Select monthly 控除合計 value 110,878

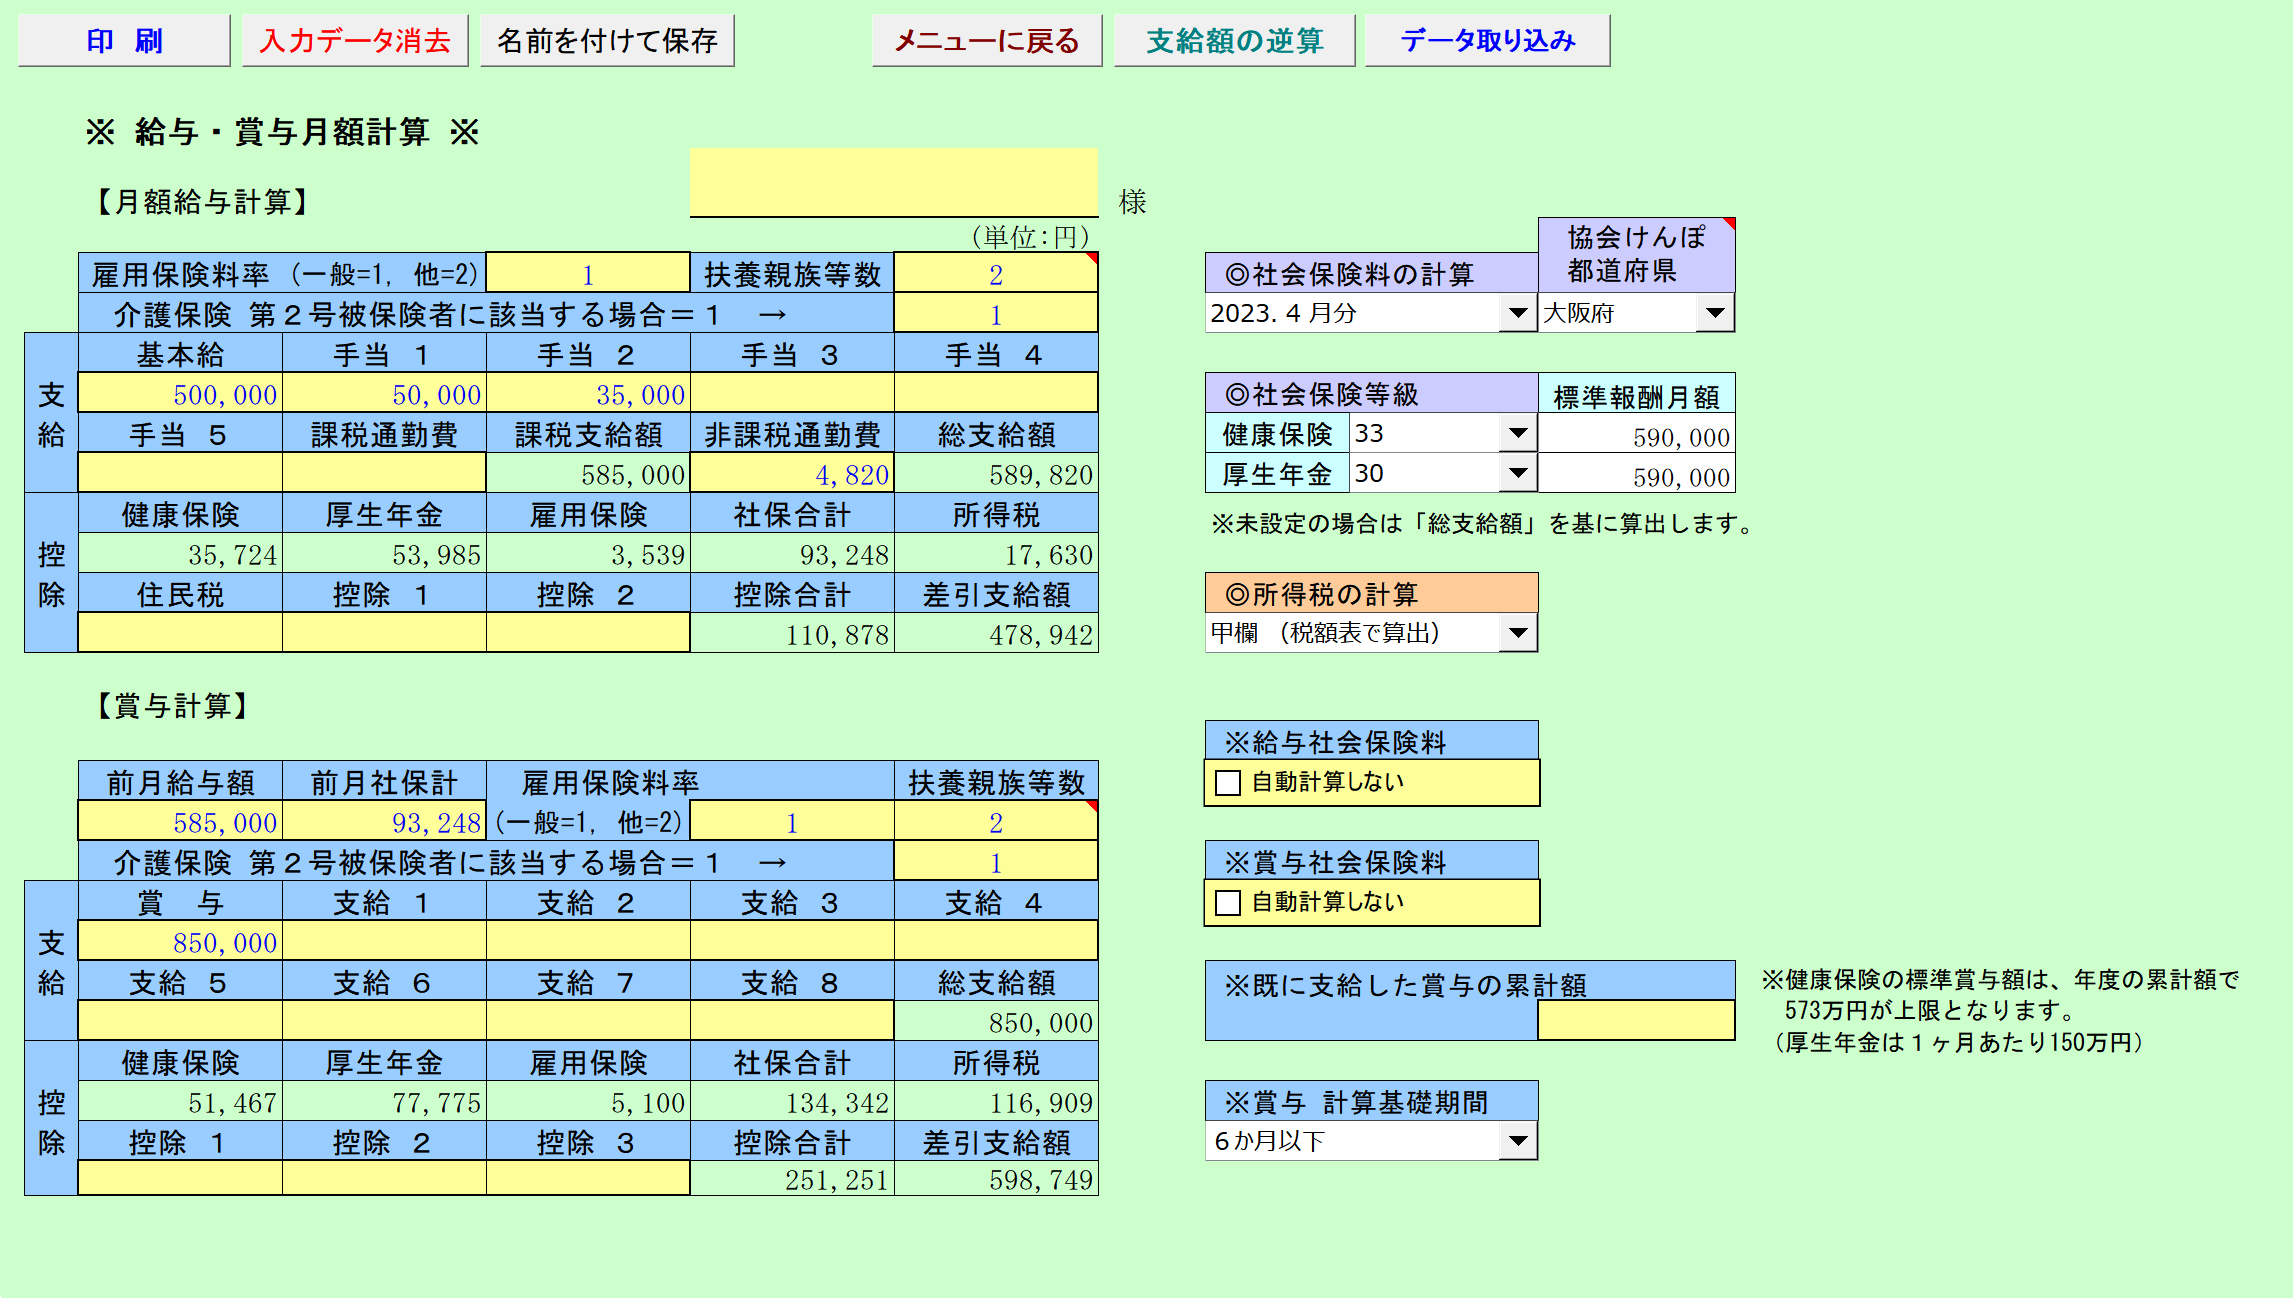click(x=793, y=633)
